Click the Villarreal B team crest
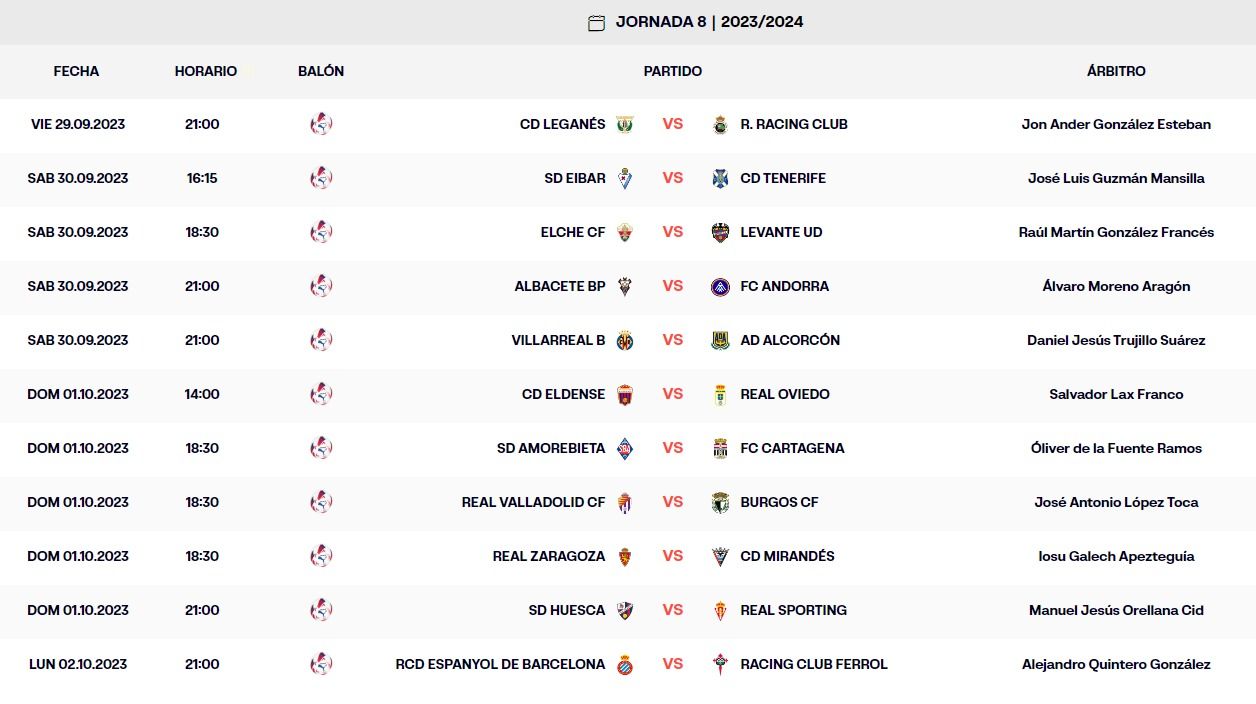This screenshot has height=704, width=1256. (x=625, y=341)
